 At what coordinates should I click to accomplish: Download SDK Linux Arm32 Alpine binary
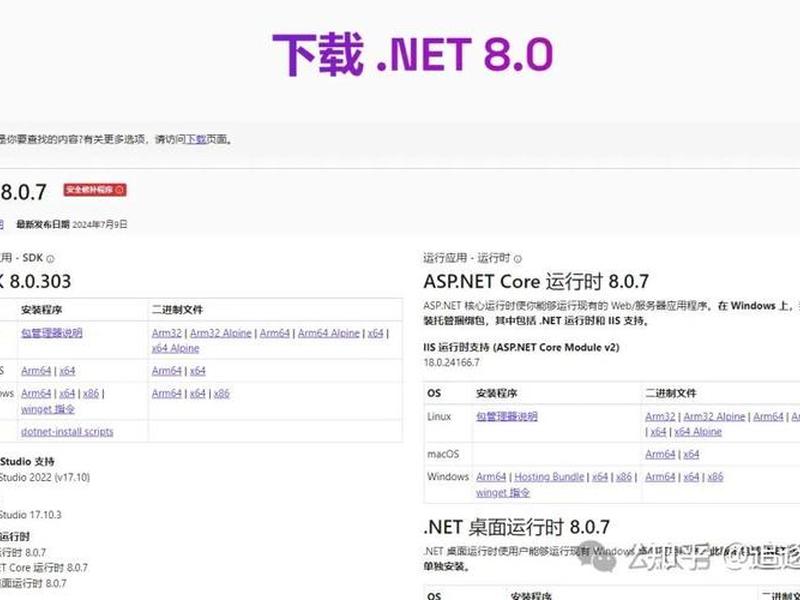click(x=221, y=333)
